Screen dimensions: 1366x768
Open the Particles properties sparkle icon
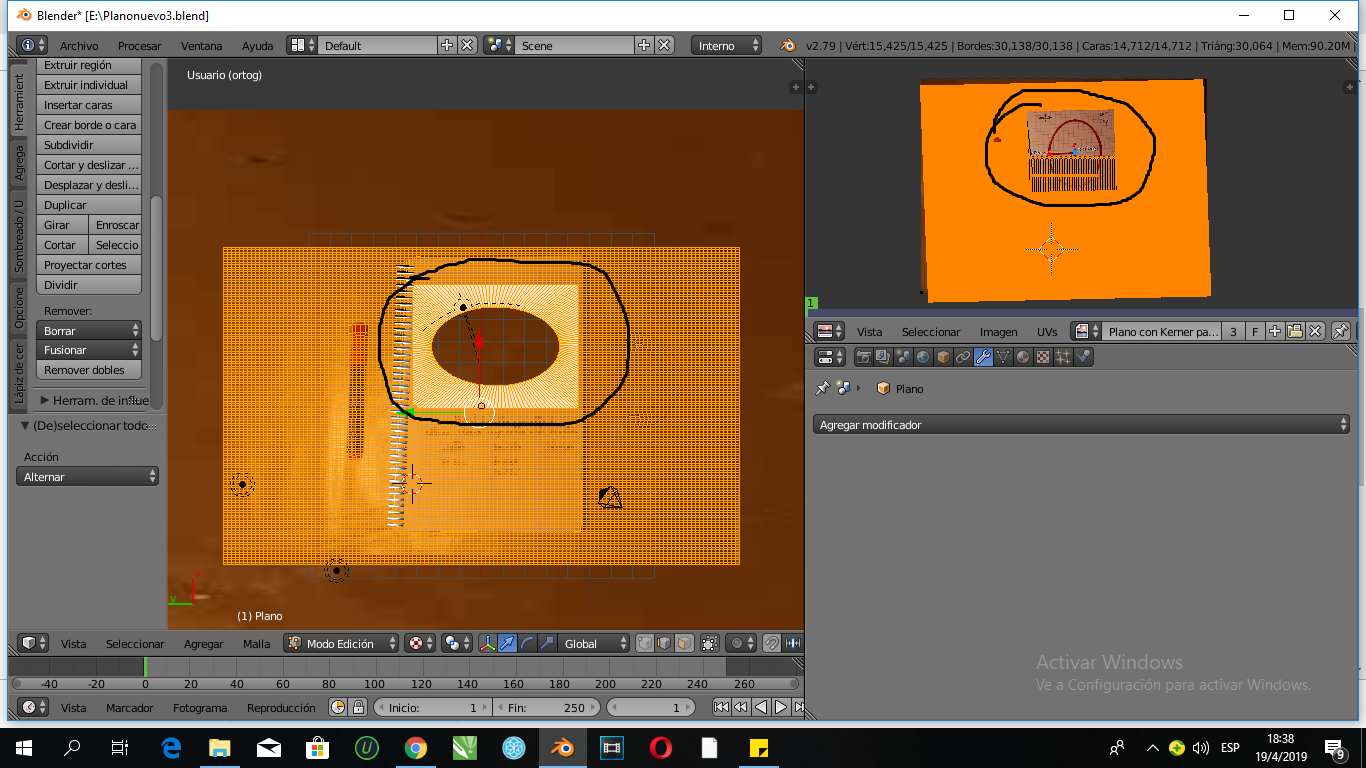1063,357
